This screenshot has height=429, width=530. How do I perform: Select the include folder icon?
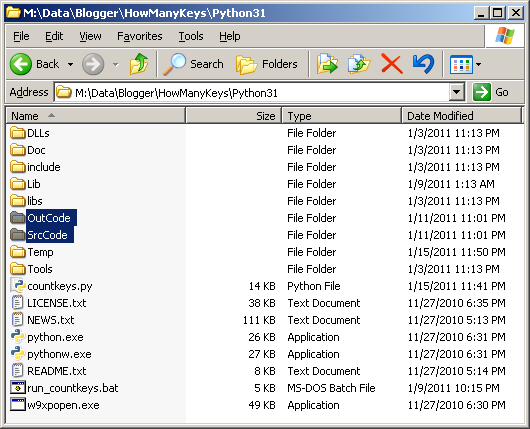(x=18, y=167)
